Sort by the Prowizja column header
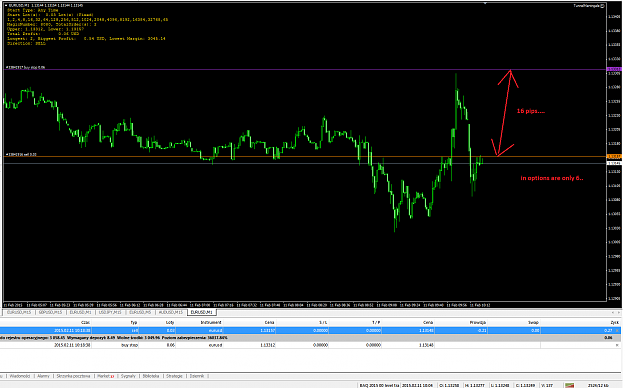625x388 pixels. [478, 322]
